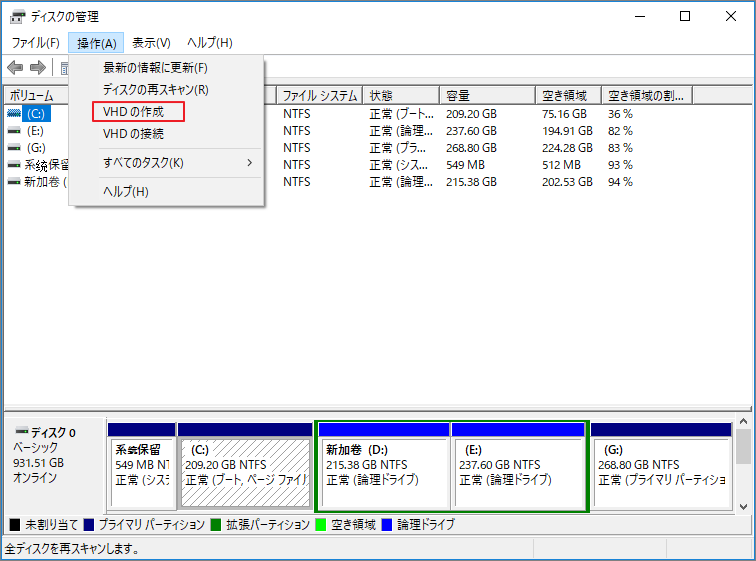
Task: Click the scroll down arrow of disk pane
Action: [743, 507]
